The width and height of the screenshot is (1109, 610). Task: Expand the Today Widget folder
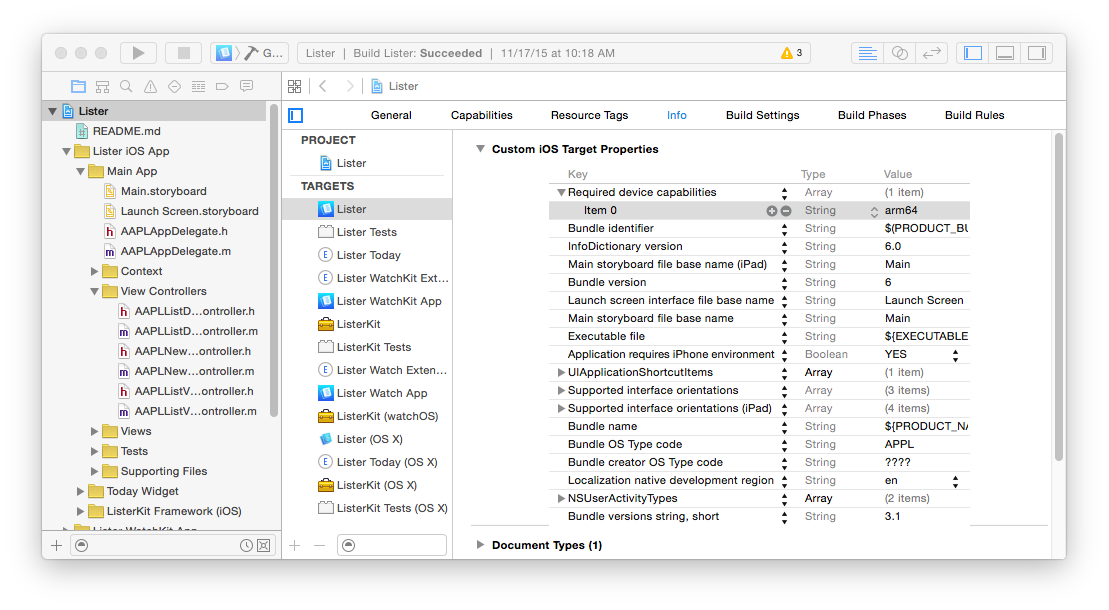click(x=81, y=491)
